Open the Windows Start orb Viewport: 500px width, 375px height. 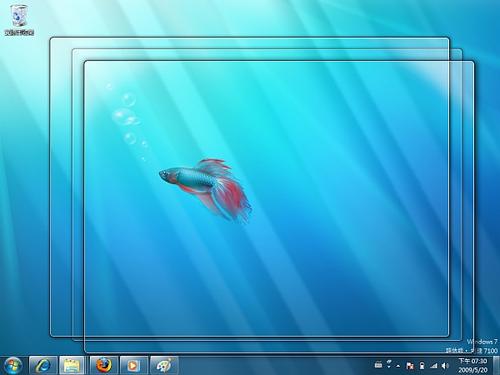tap(13, 365)
